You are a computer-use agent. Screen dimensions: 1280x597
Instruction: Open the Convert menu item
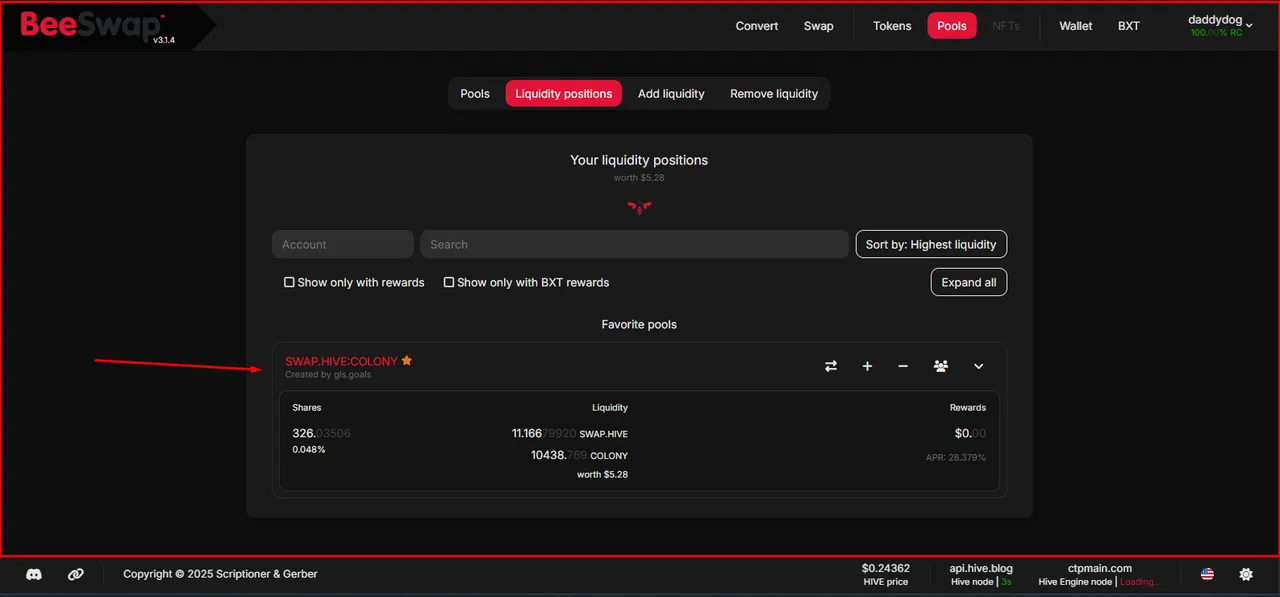point(757,26)
